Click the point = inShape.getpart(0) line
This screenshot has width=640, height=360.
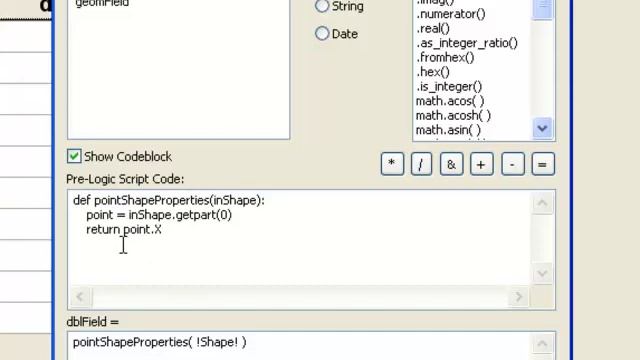(x=159, y=215)
